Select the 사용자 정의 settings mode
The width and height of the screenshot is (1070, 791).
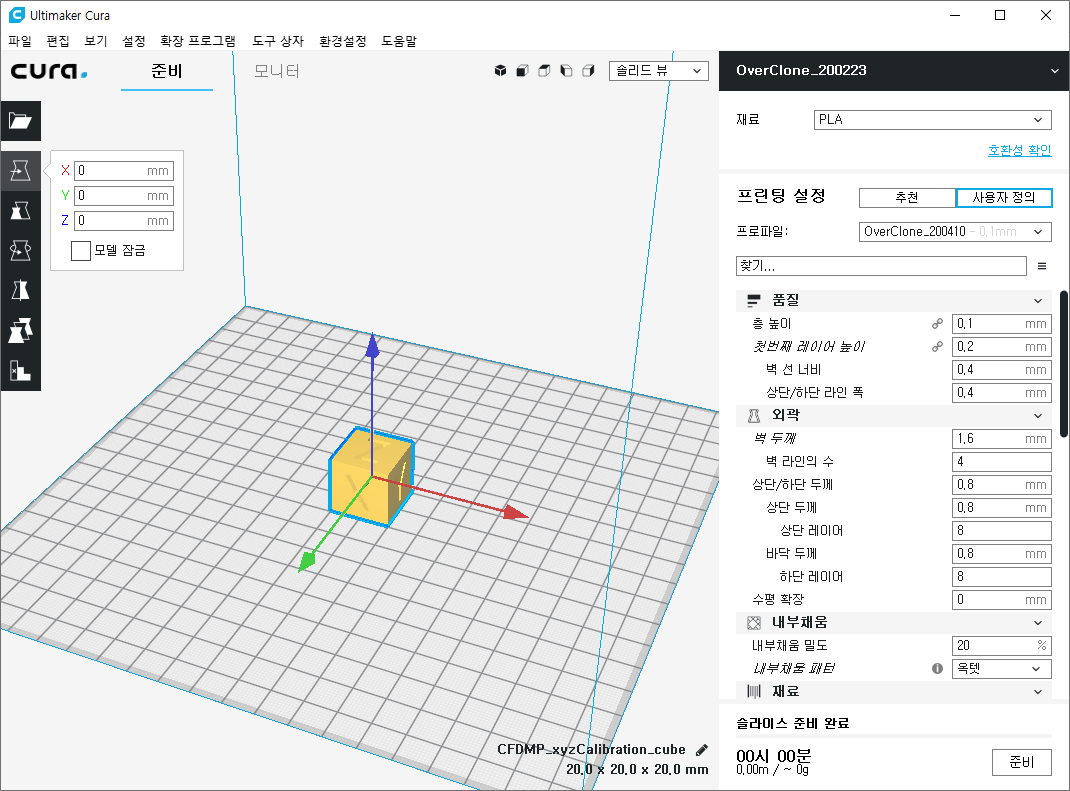[x=1003, y=197]
